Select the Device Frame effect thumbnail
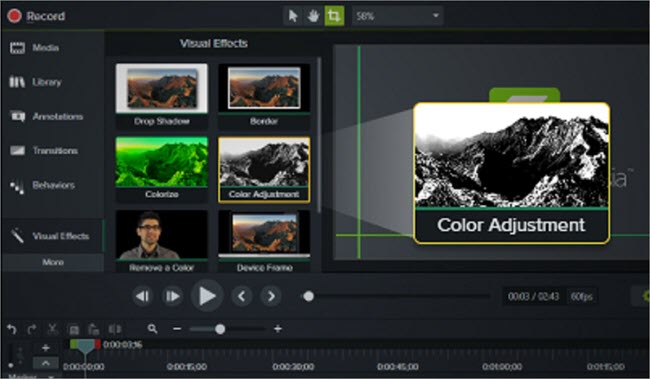 (264, 241)
